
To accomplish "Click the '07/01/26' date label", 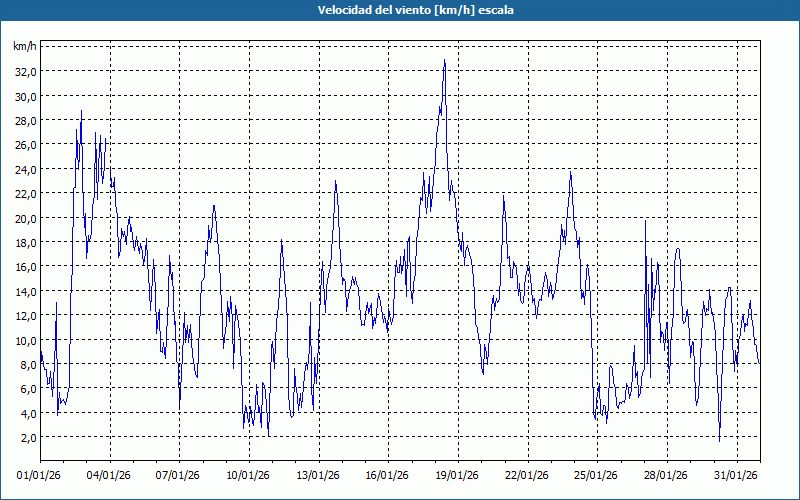I will point(178,476).
